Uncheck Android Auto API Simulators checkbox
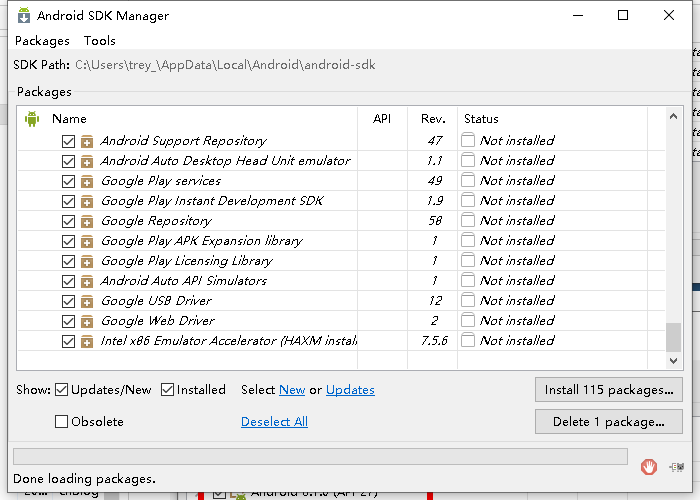The image size is (700, 500). pos(68,281)
